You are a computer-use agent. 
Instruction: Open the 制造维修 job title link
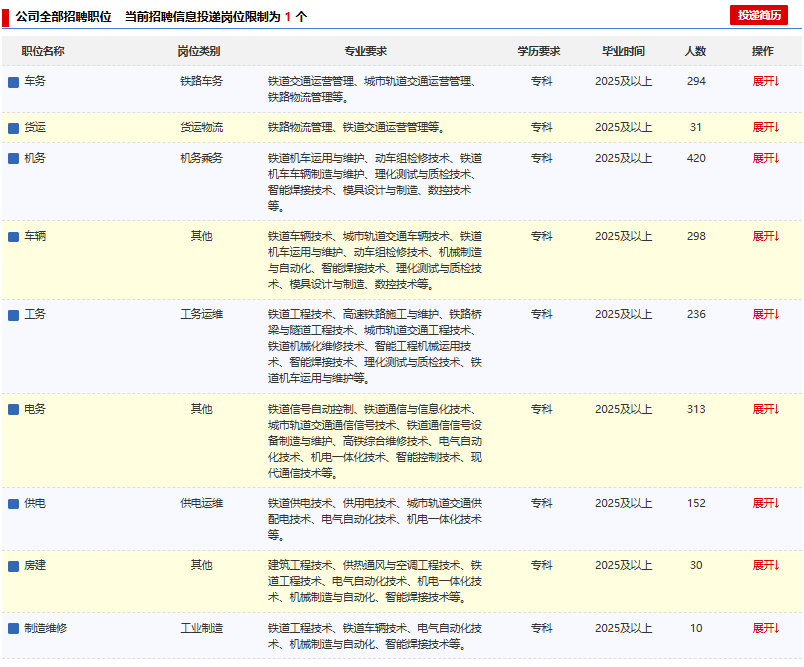point(45,628)
